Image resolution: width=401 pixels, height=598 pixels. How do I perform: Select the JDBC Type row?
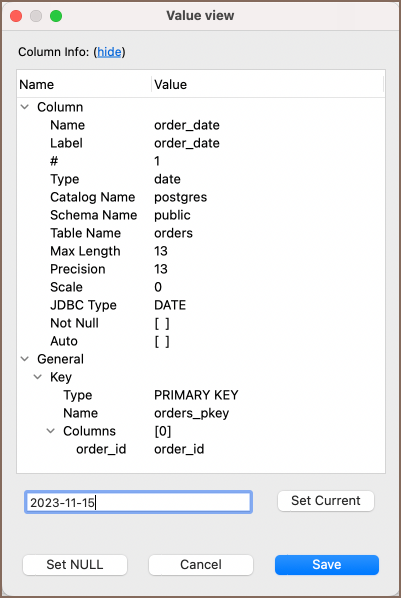click(201, 305)
